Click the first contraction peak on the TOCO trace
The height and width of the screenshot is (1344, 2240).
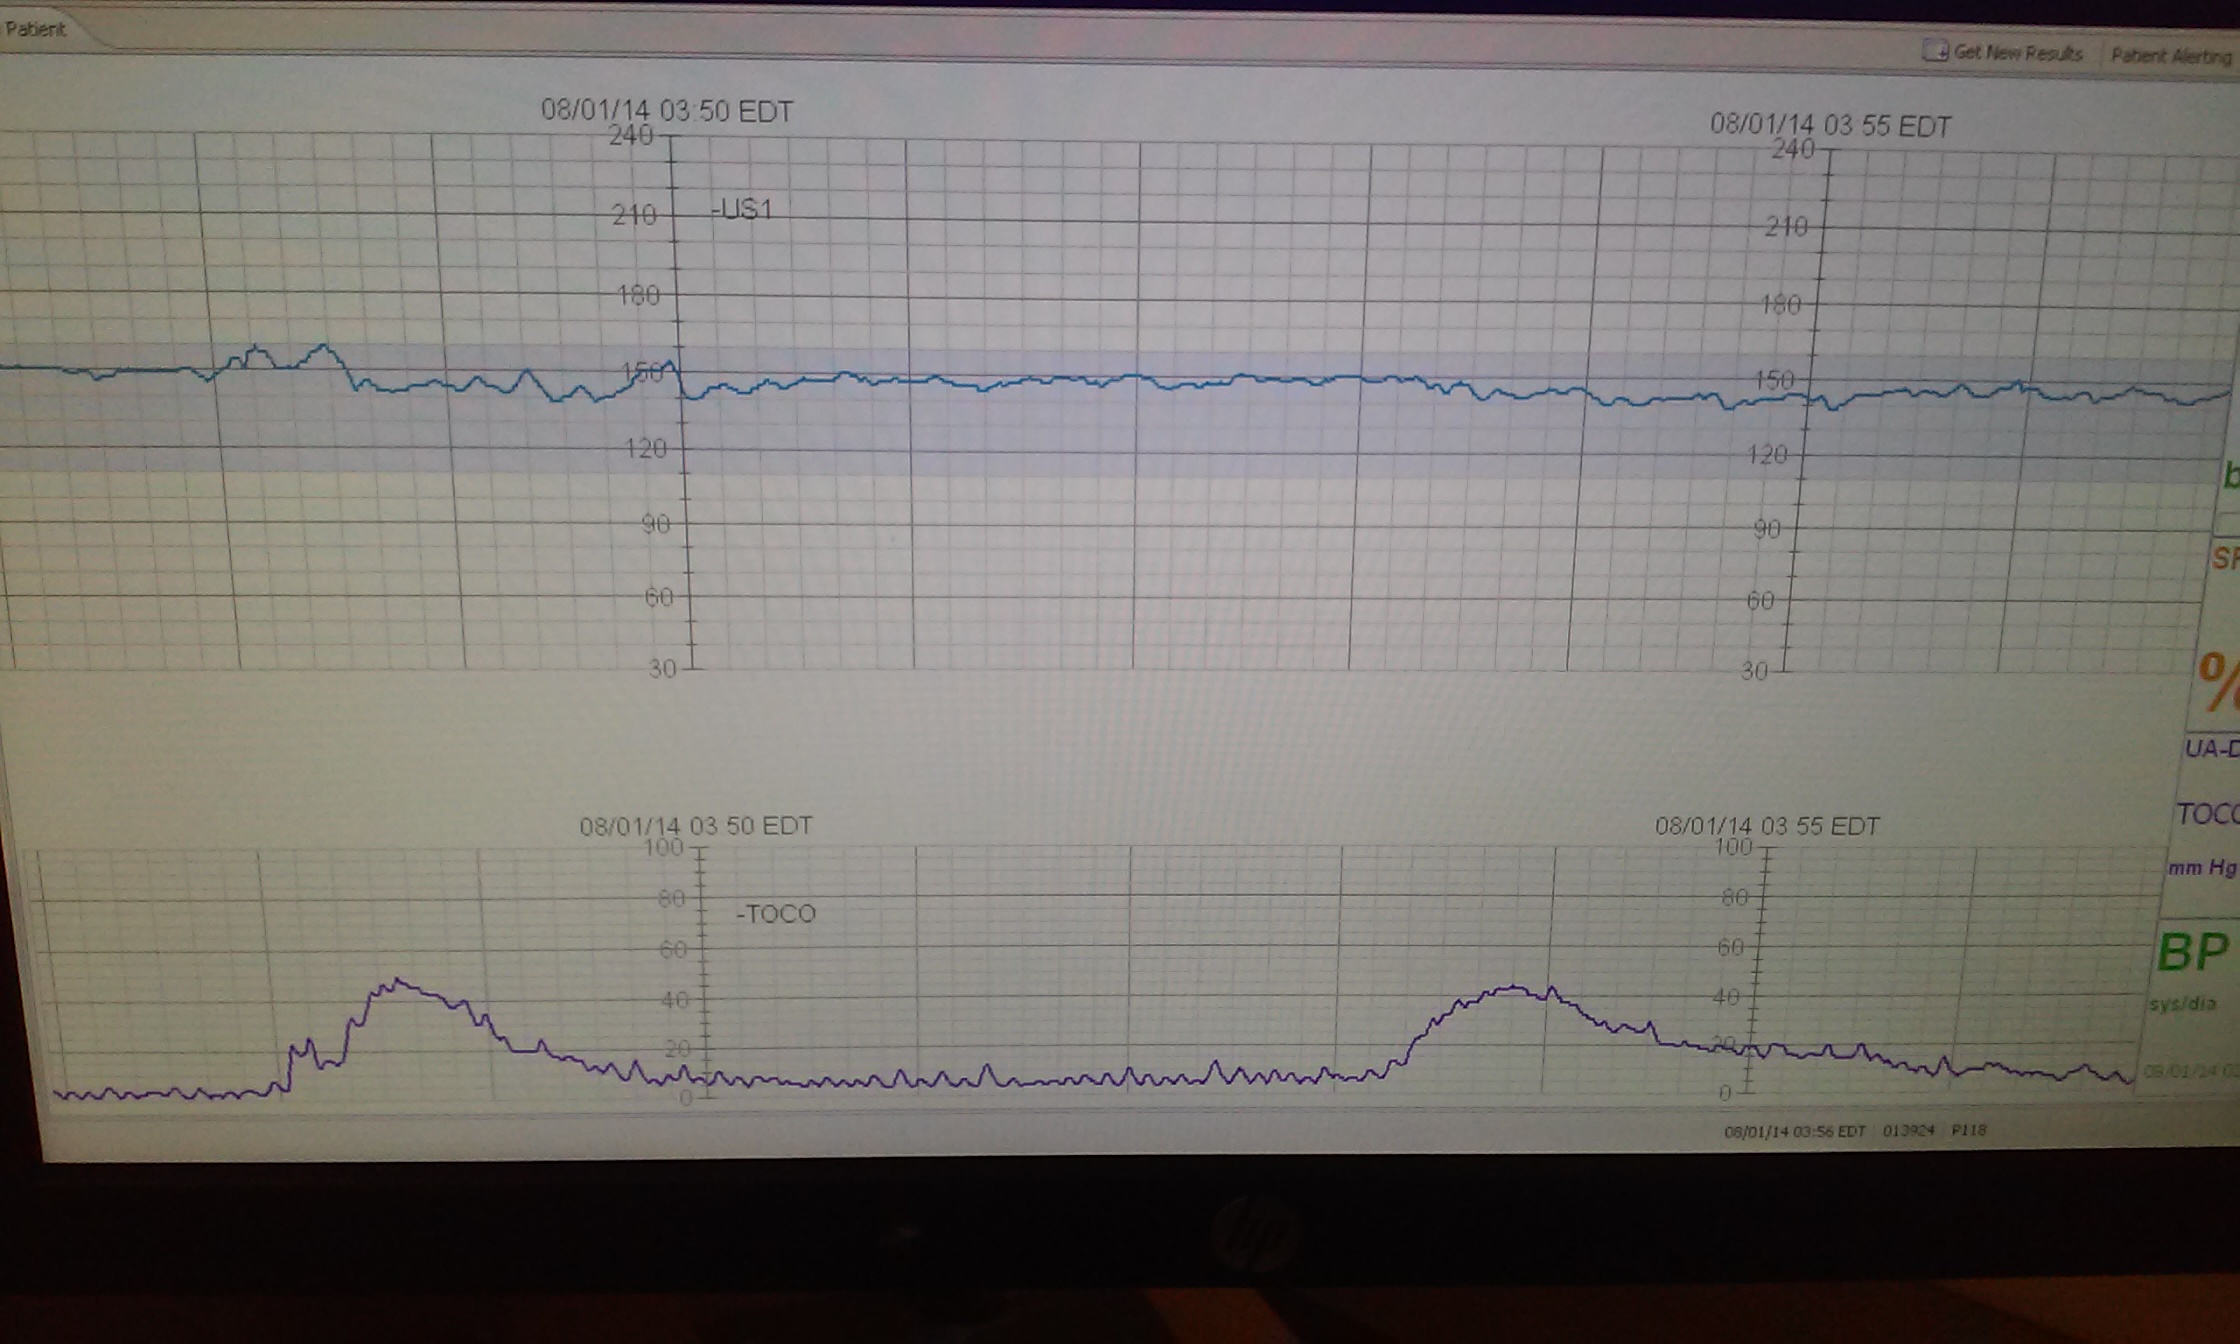[x=399, y=982]
